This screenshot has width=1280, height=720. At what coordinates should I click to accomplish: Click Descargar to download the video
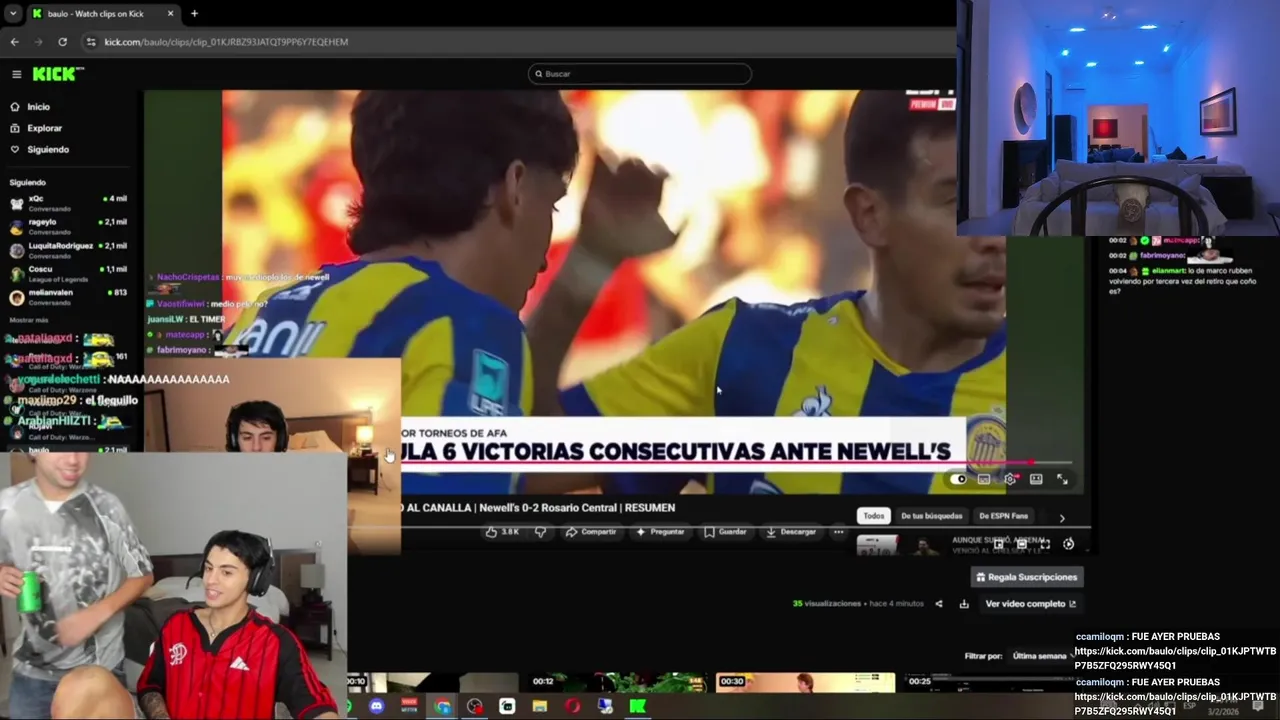point(791,532)
